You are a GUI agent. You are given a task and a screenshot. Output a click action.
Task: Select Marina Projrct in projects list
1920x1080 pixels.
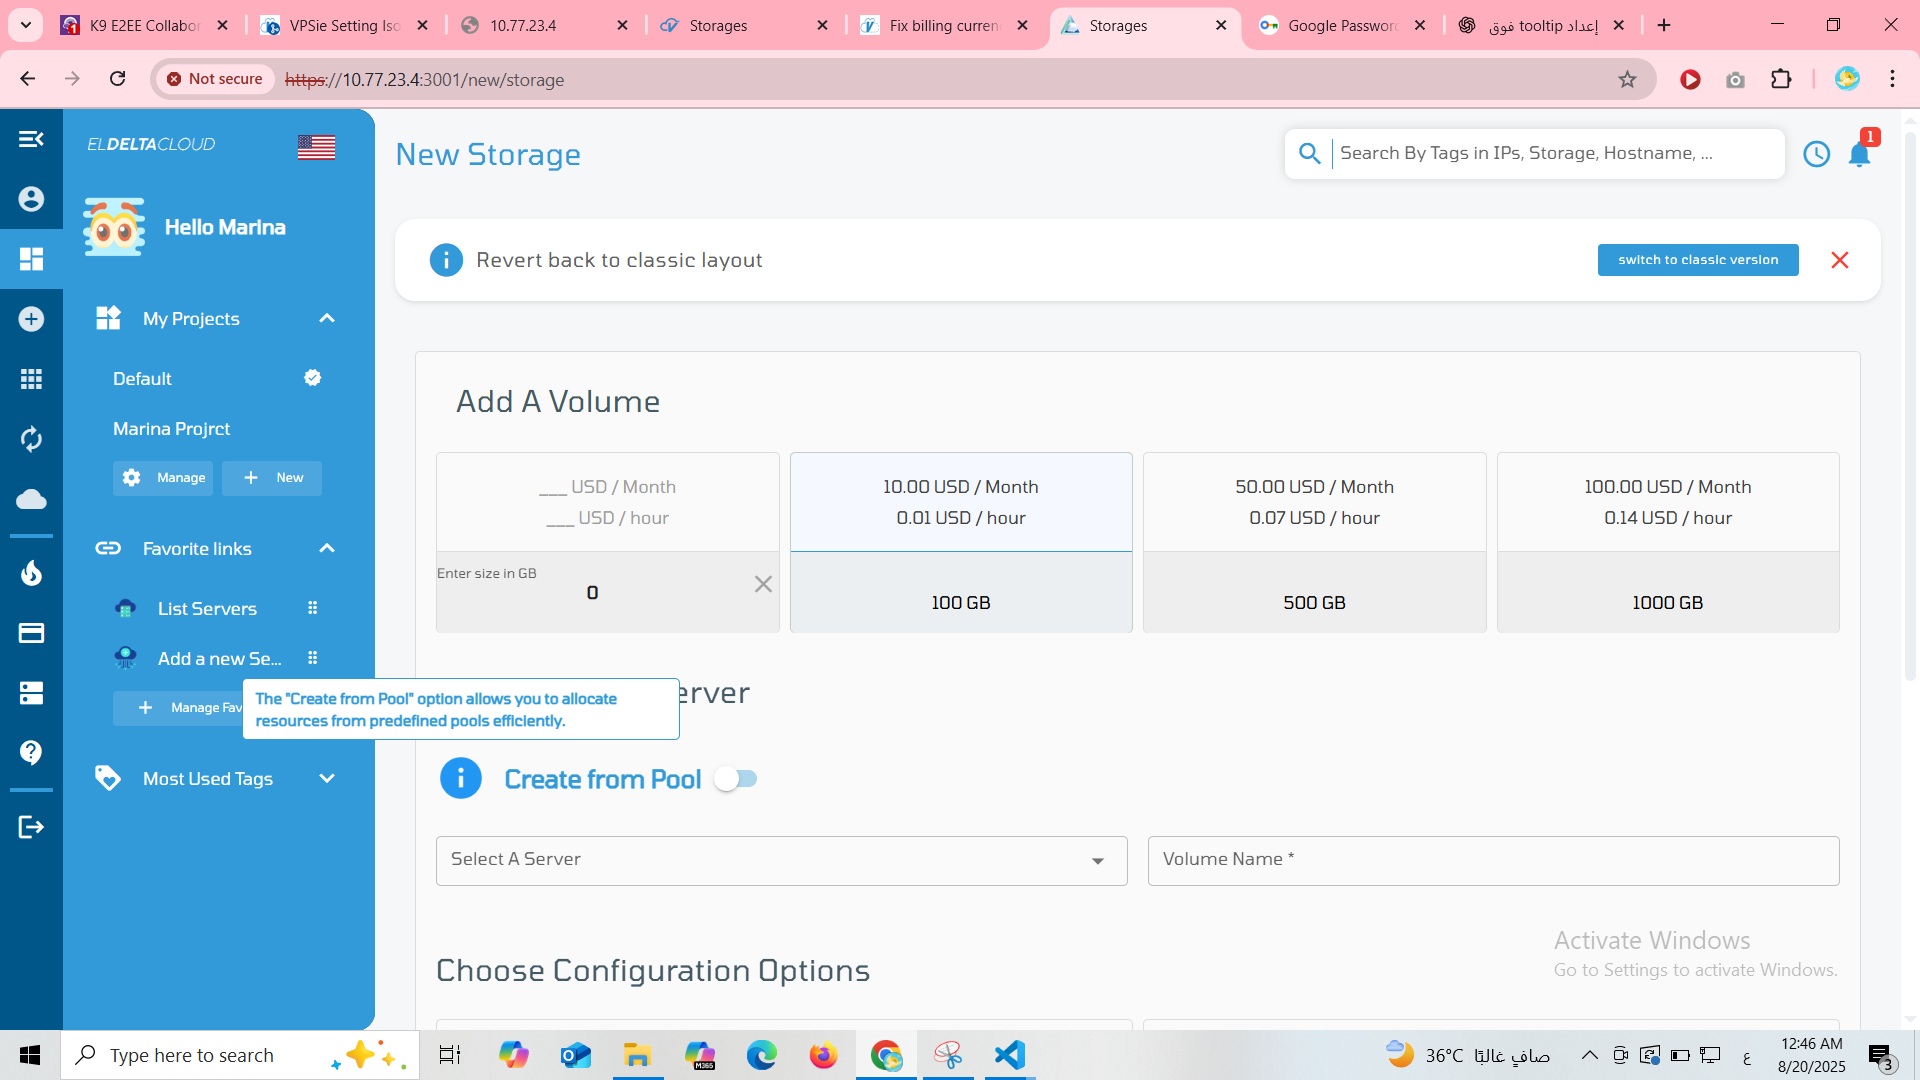171,429
